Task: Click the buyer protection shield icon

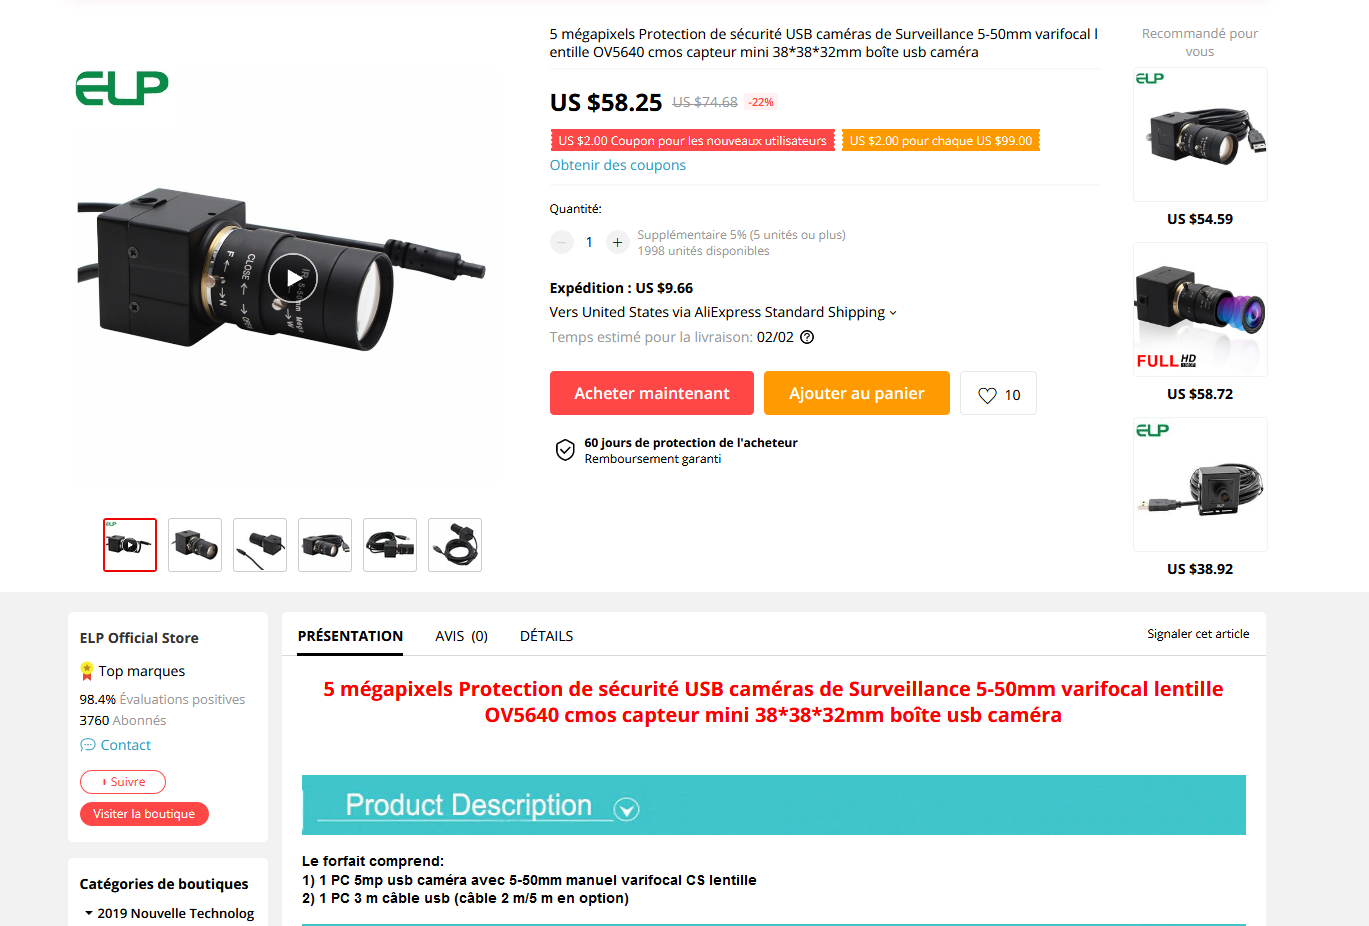Action: 565,450
